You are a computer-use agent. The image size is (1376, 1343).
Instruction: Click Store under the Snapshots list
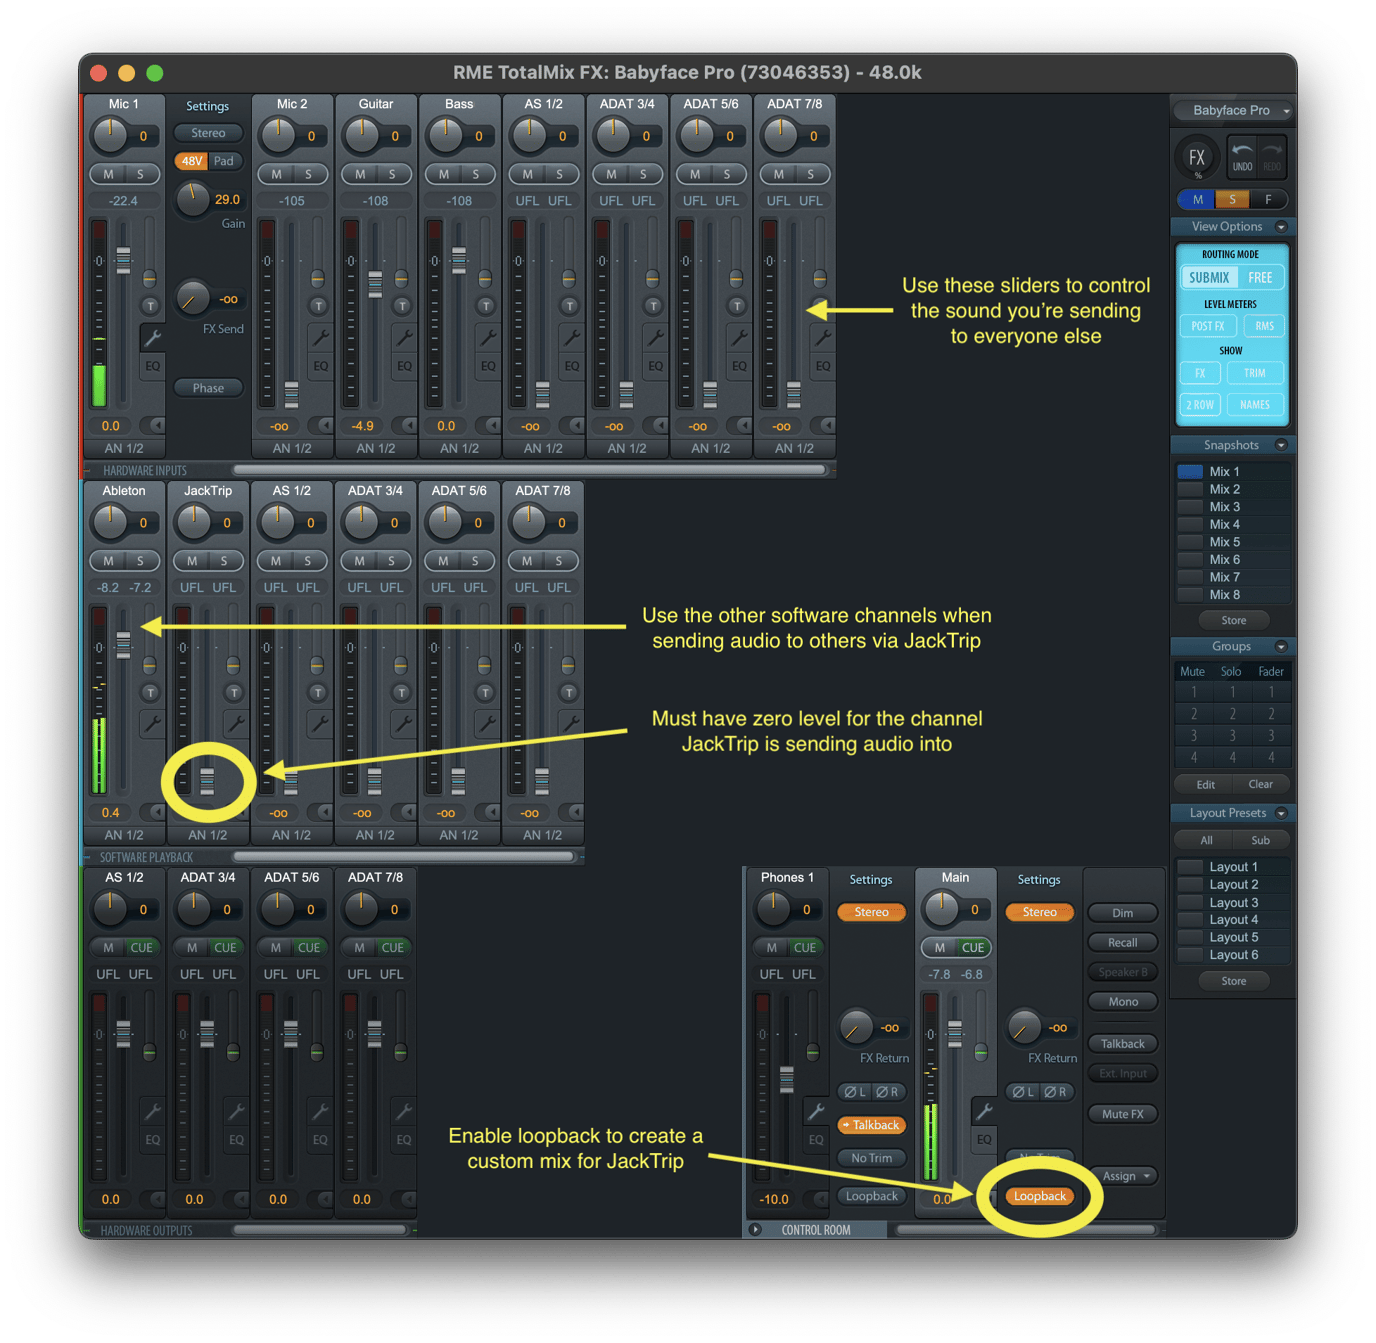pos(1233,620)
